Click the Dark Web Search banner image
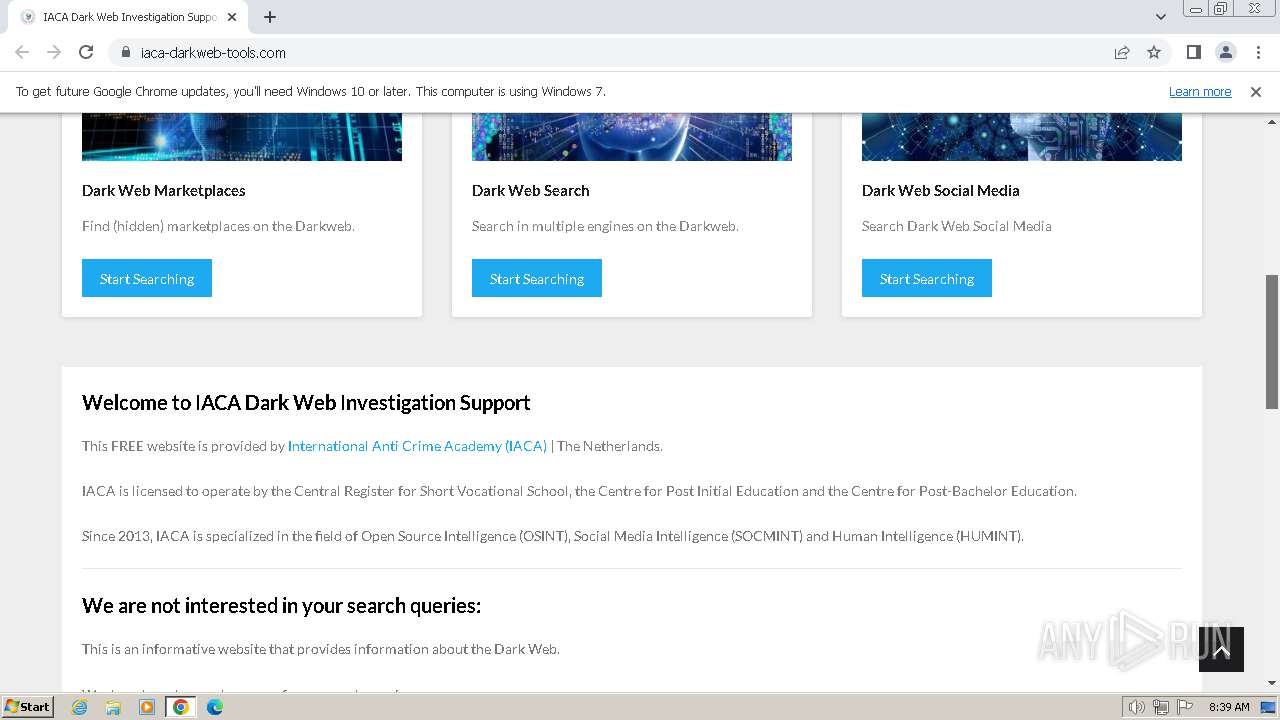 point(632,137)
